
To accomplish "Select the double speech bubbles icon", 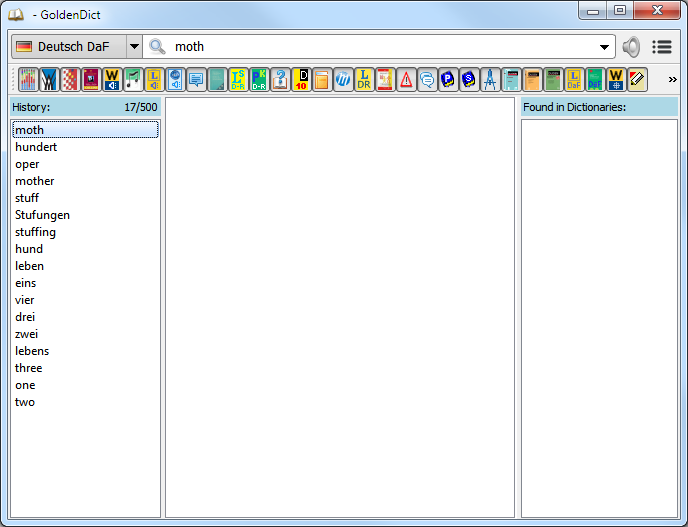I will point(427,79).
